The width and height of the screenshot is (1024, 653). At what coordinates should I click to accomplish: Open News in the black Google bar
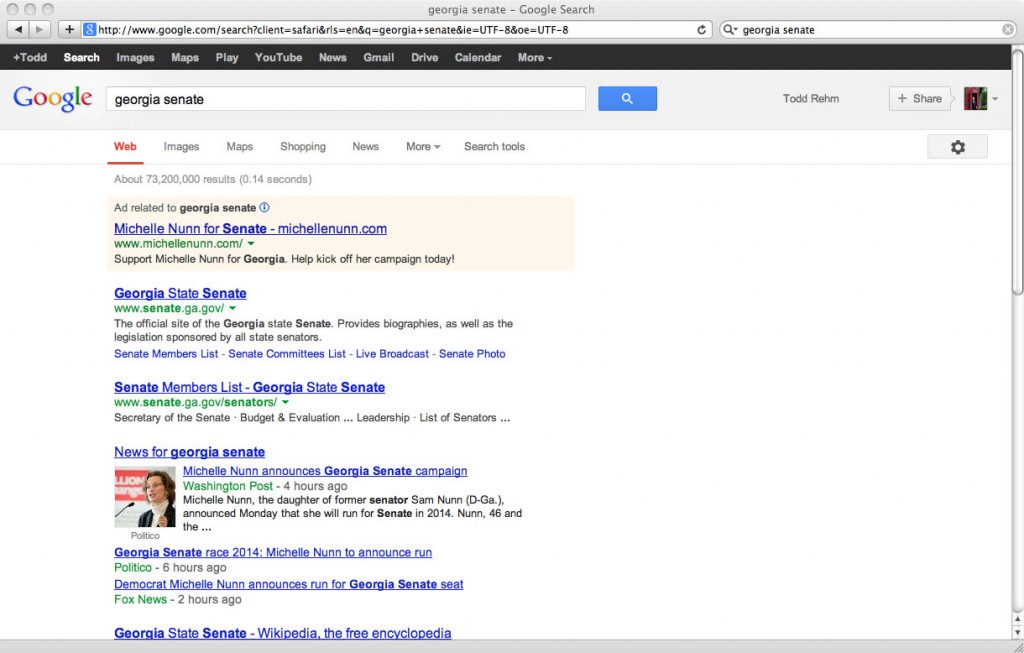click(332, 57)
